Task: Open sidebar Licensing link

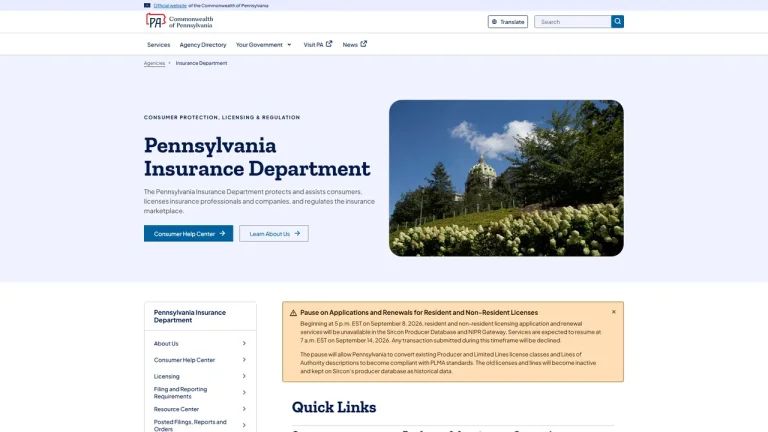Action: tap(167, 376)
